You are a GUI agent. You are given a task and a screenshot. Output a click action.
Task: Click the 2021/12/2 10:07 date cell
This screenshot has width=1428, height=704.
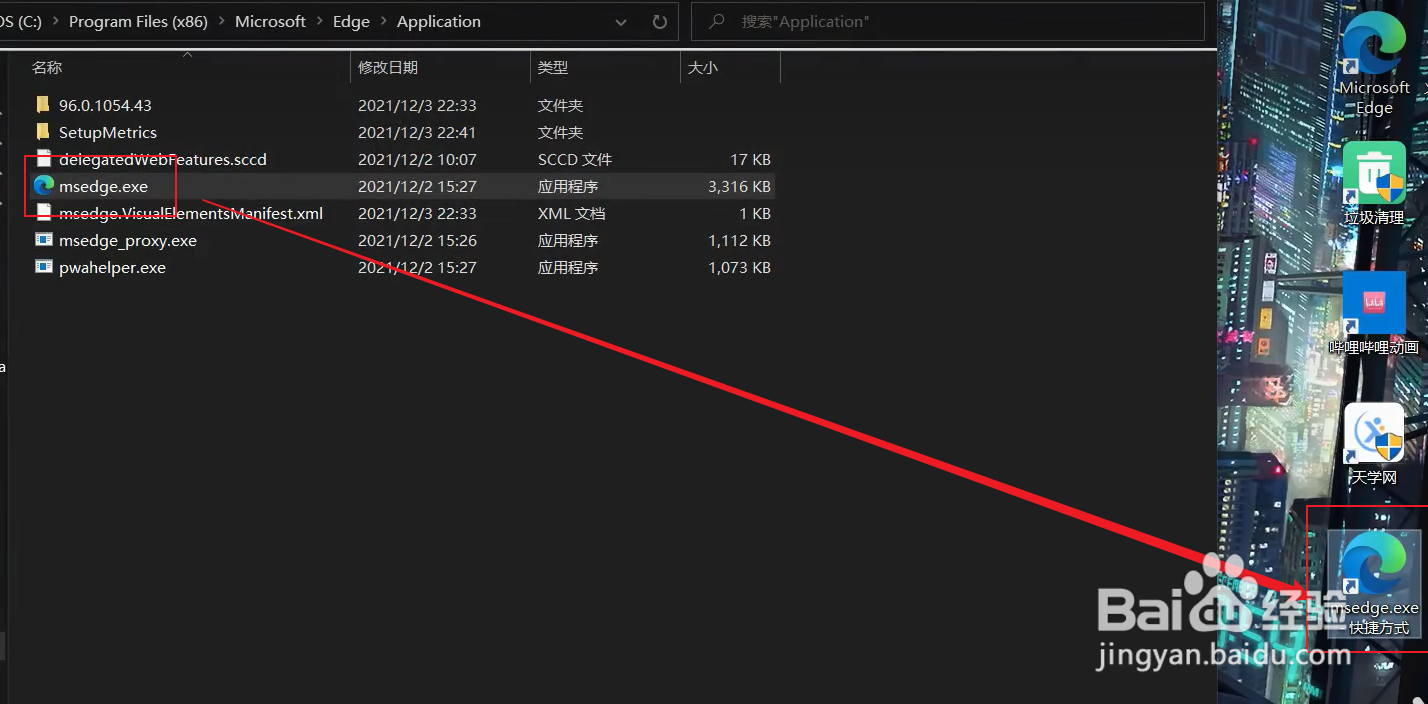pos(417,159)
